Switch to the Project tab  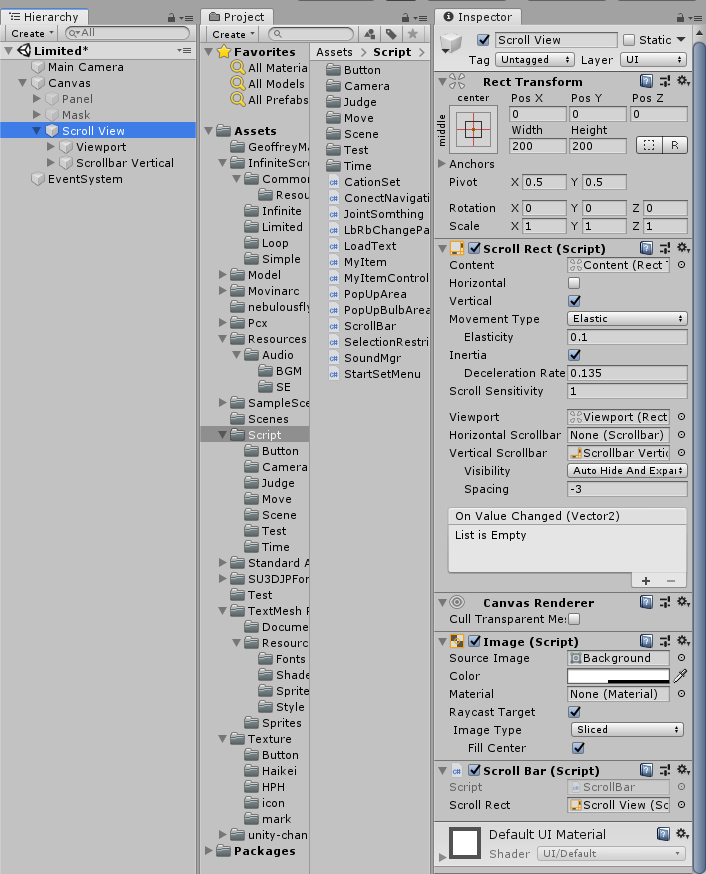[x=236, y=17]
